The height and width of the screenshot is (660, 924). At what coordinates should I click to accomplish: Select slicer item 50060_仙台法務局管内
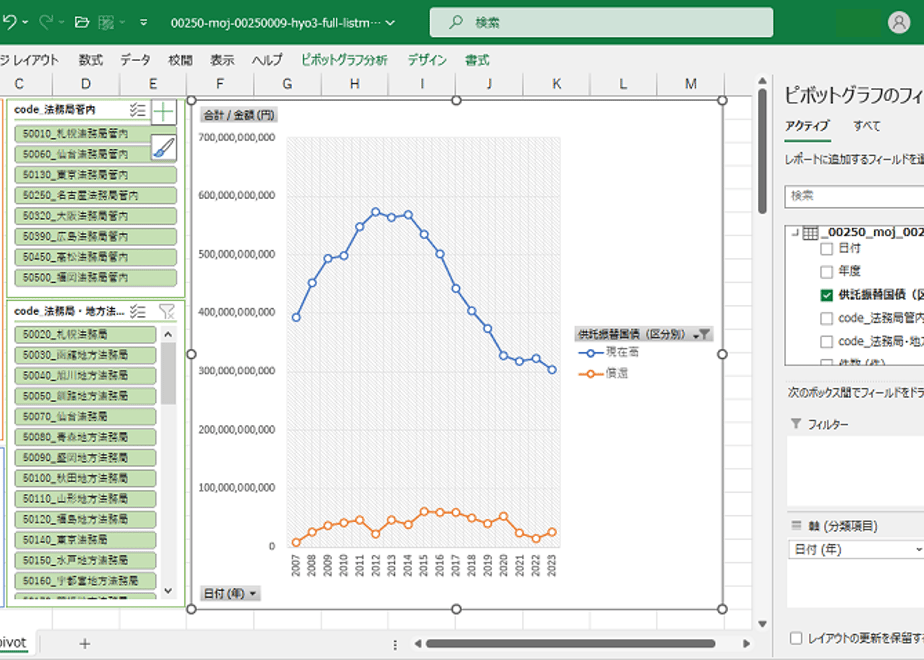(x=82, y=154)
